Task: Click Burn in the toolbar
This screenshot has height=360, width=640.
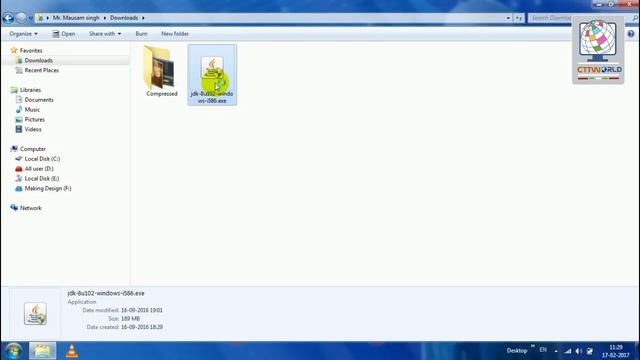Action: click(141, 34)
